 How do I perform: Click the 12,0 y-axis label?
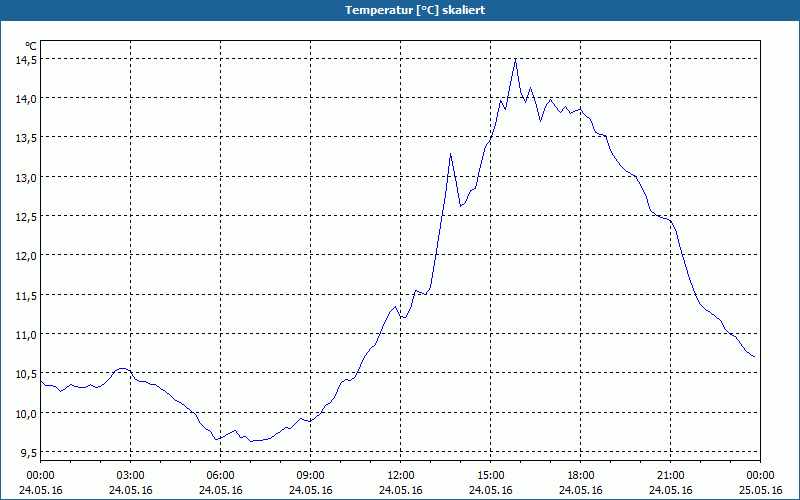[x=26, y=256]
